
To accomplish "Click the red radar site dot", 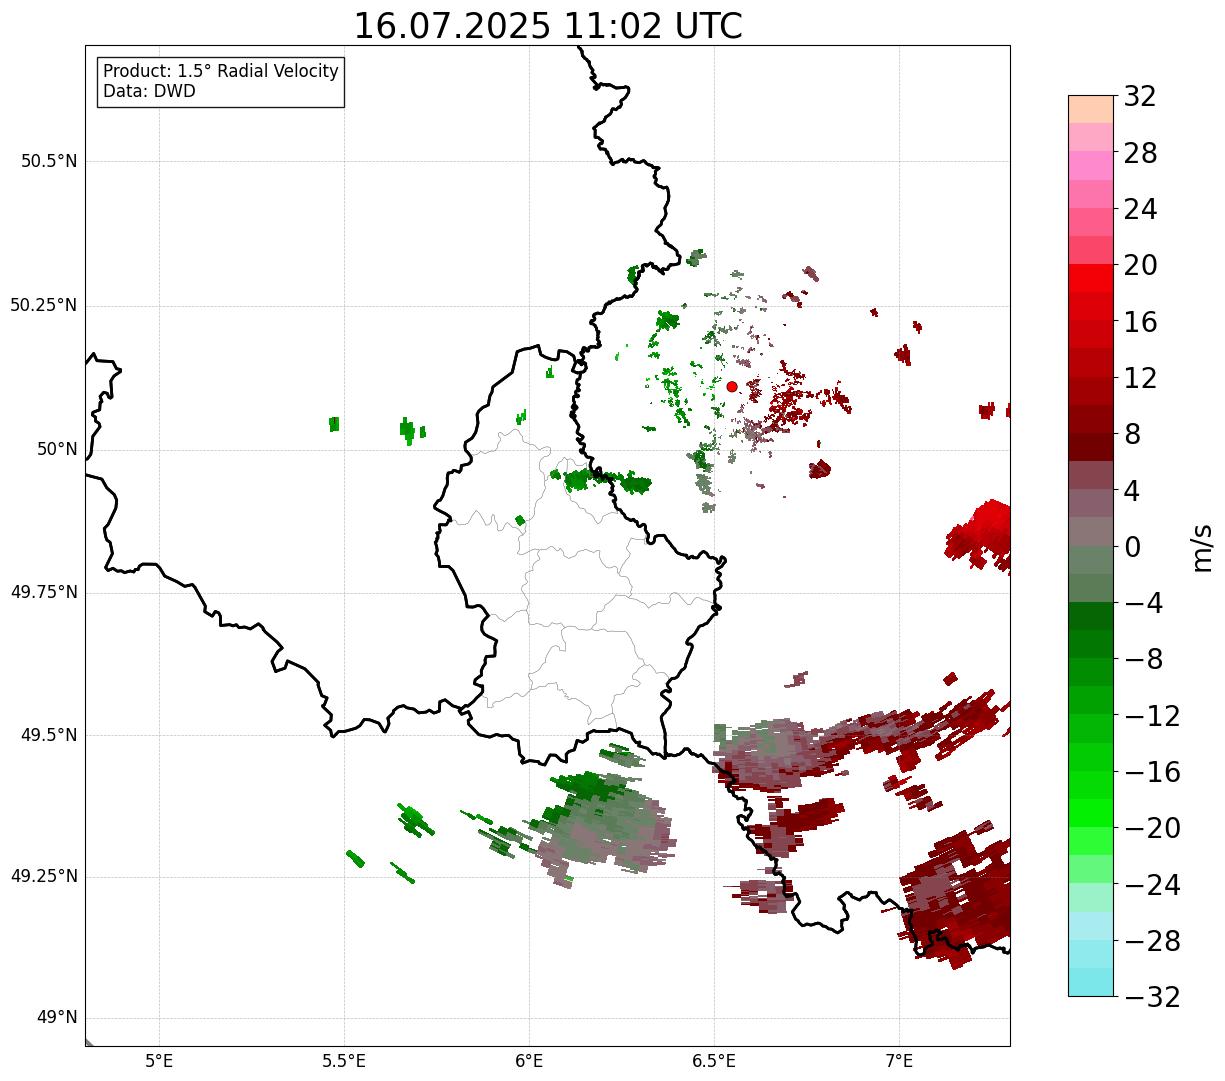I will coord(732,386).
